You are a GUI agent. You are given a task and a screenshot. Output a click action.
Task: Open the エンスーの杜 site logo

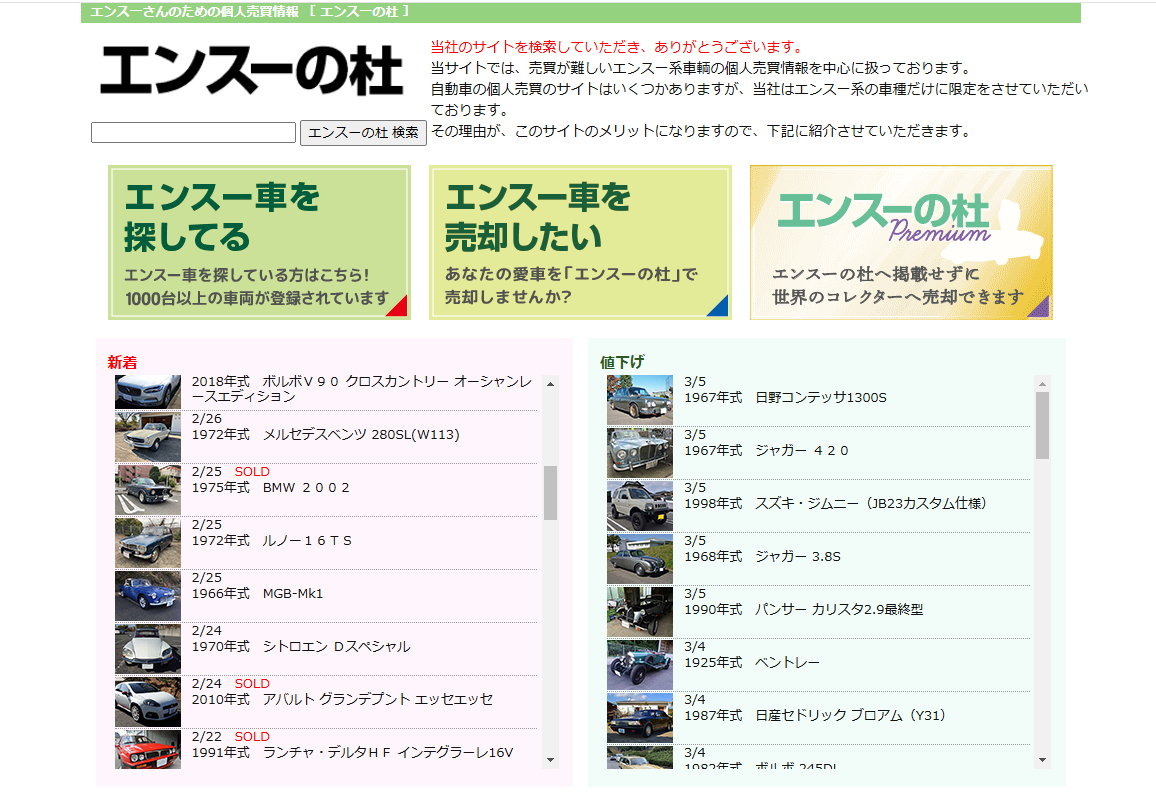(x=251, y=71)
